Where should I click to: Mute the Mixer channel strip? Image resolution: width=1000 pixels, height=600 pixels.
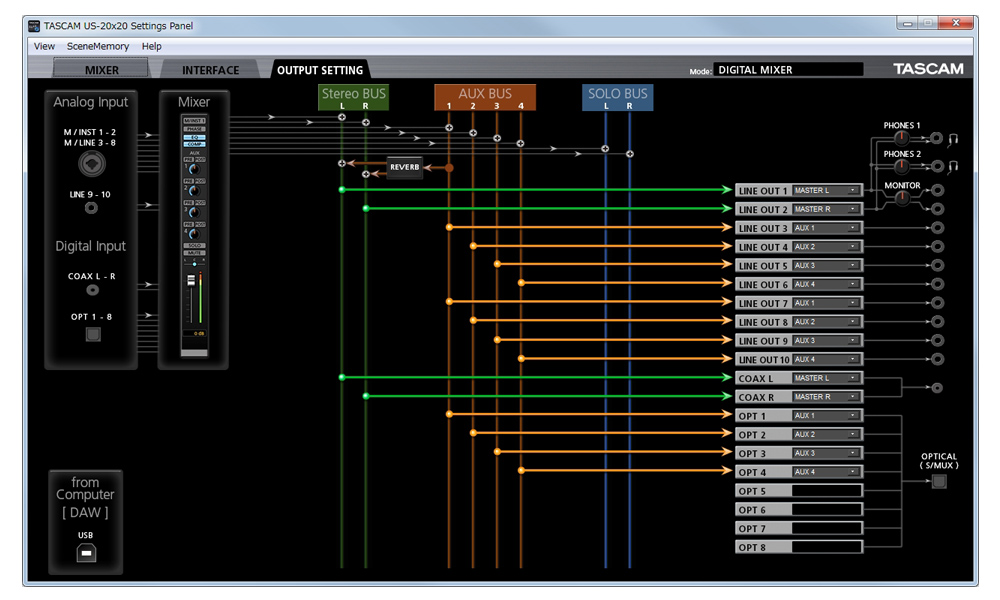pos(195,253)
